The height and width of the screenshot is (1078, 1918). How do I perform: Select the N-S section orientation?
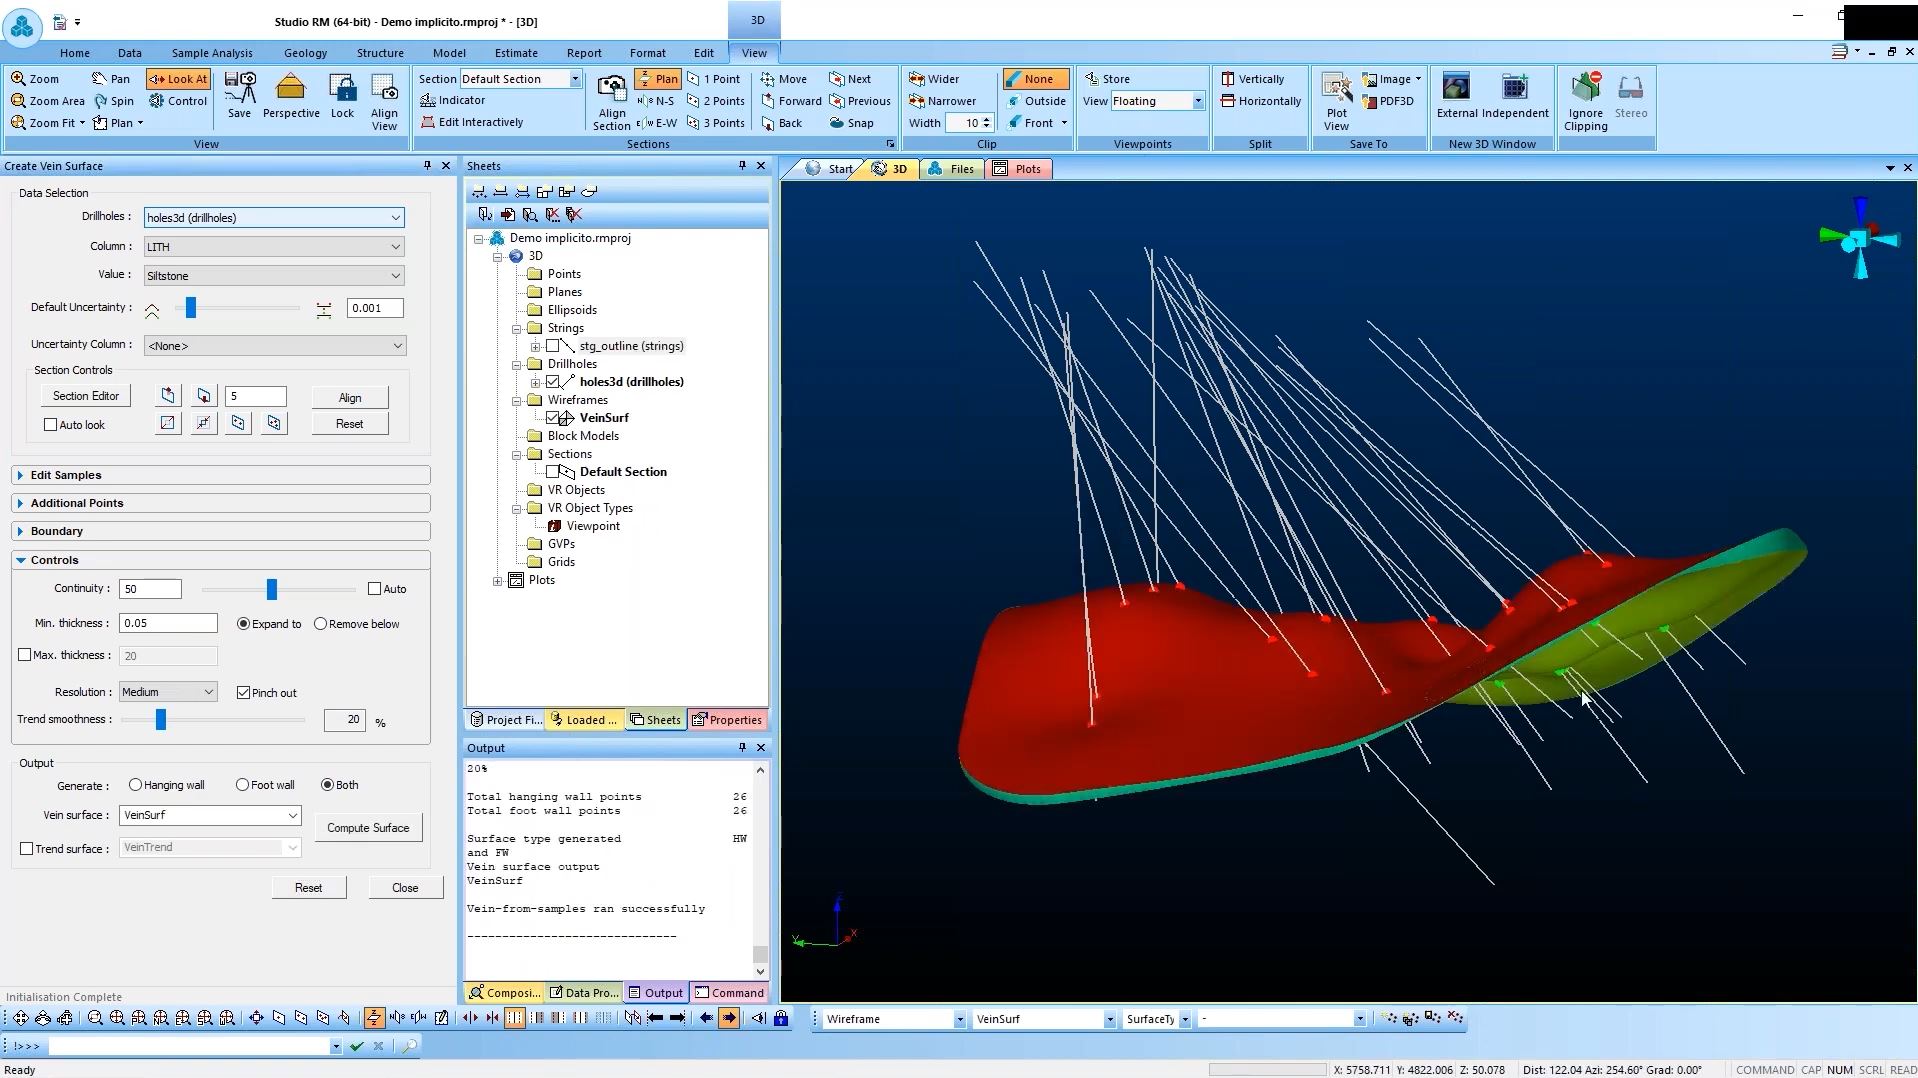pyautogui.click(x=656, y=101)
